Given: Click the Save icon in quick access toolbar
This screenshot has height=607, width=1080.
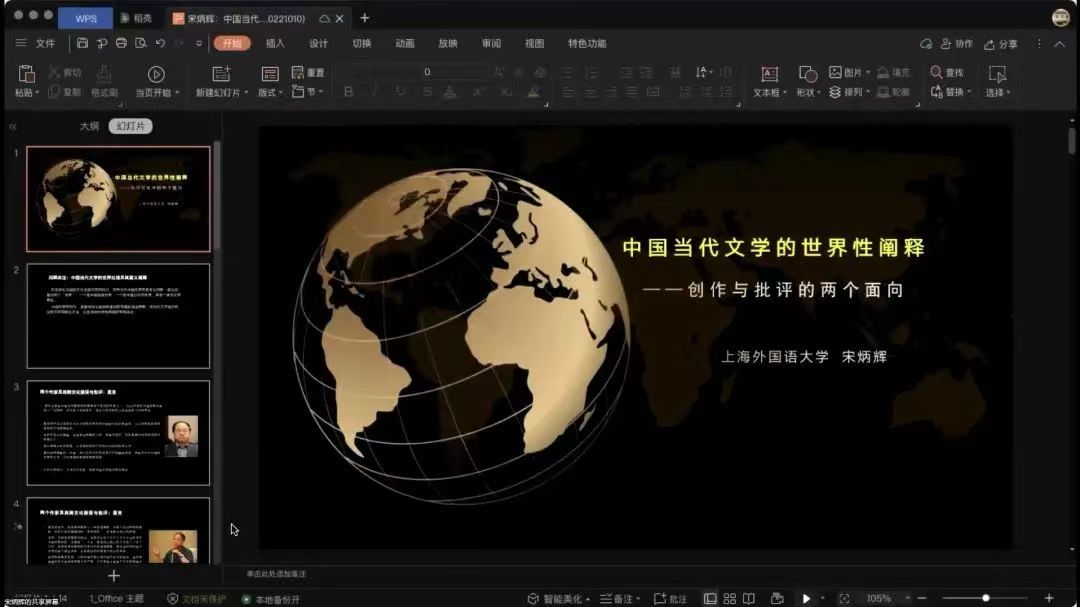Looking at the screenshot, I should coord(82,43).
